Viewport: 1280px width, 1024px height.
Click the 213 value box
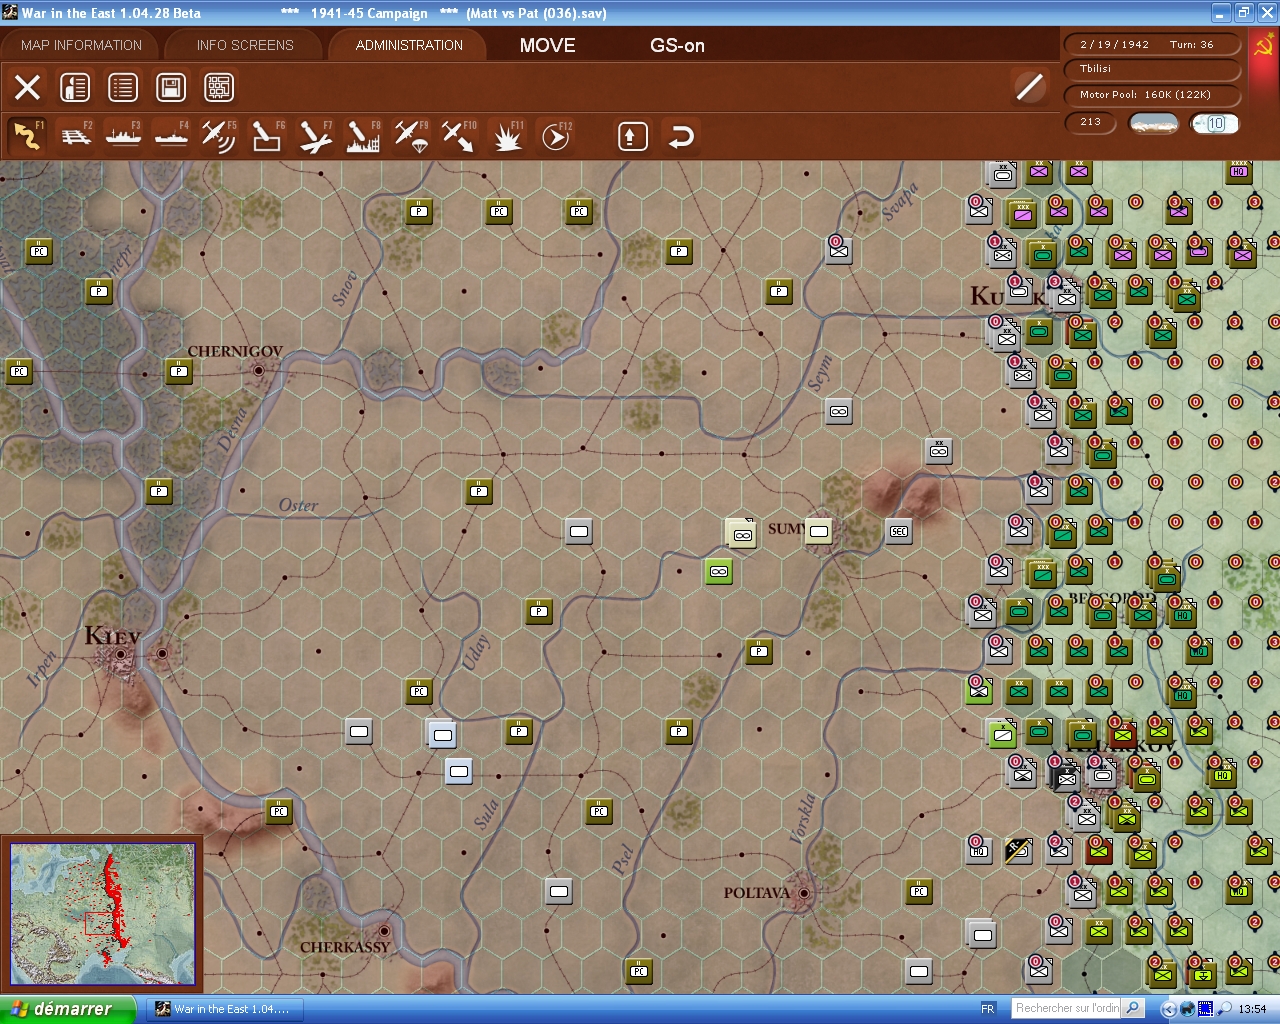(x=1092, y=122)
